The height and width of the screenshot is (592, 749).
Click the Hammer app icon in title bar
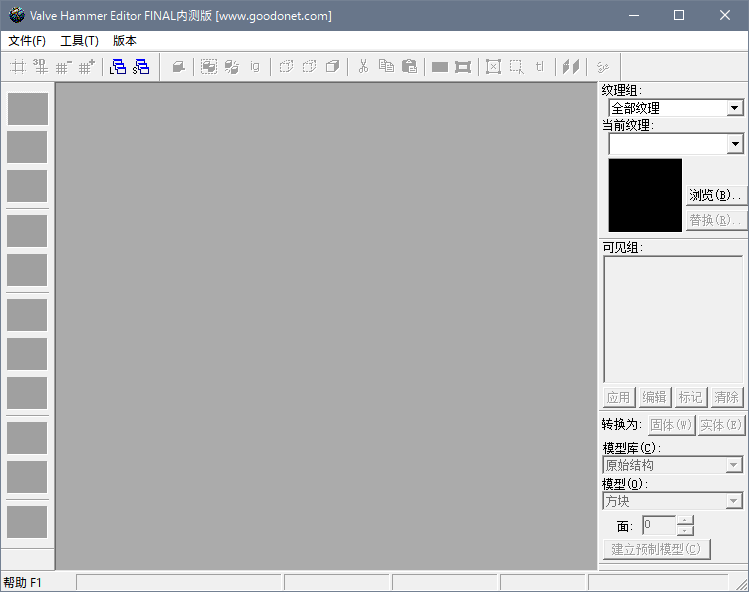click(x=17, y=15)
